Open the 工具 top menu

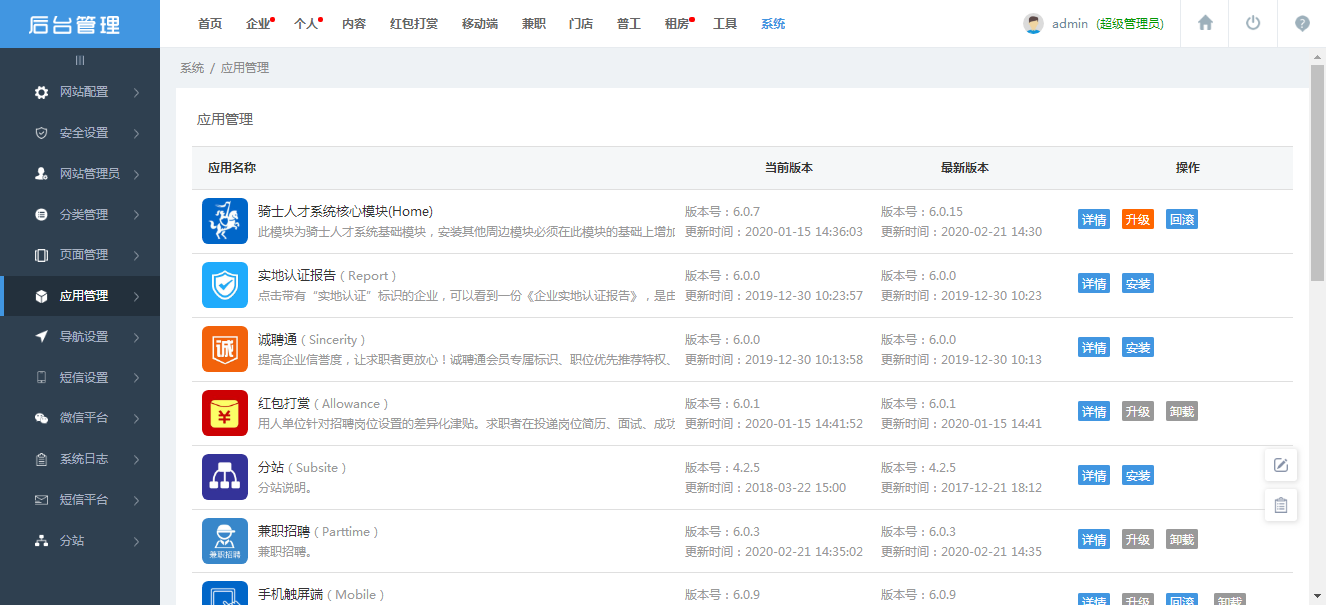click(x=725, y=24)
